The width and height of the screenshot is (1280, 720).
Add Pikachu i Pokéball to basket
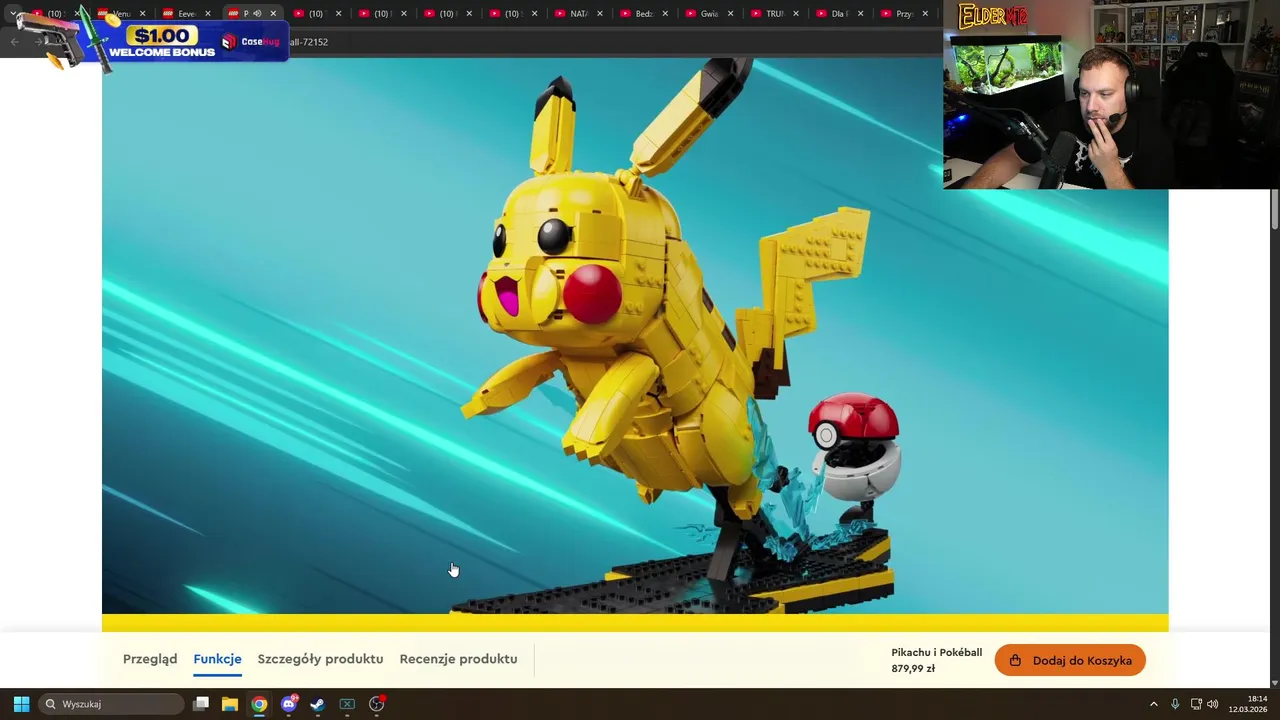[x=1070, y=660]
